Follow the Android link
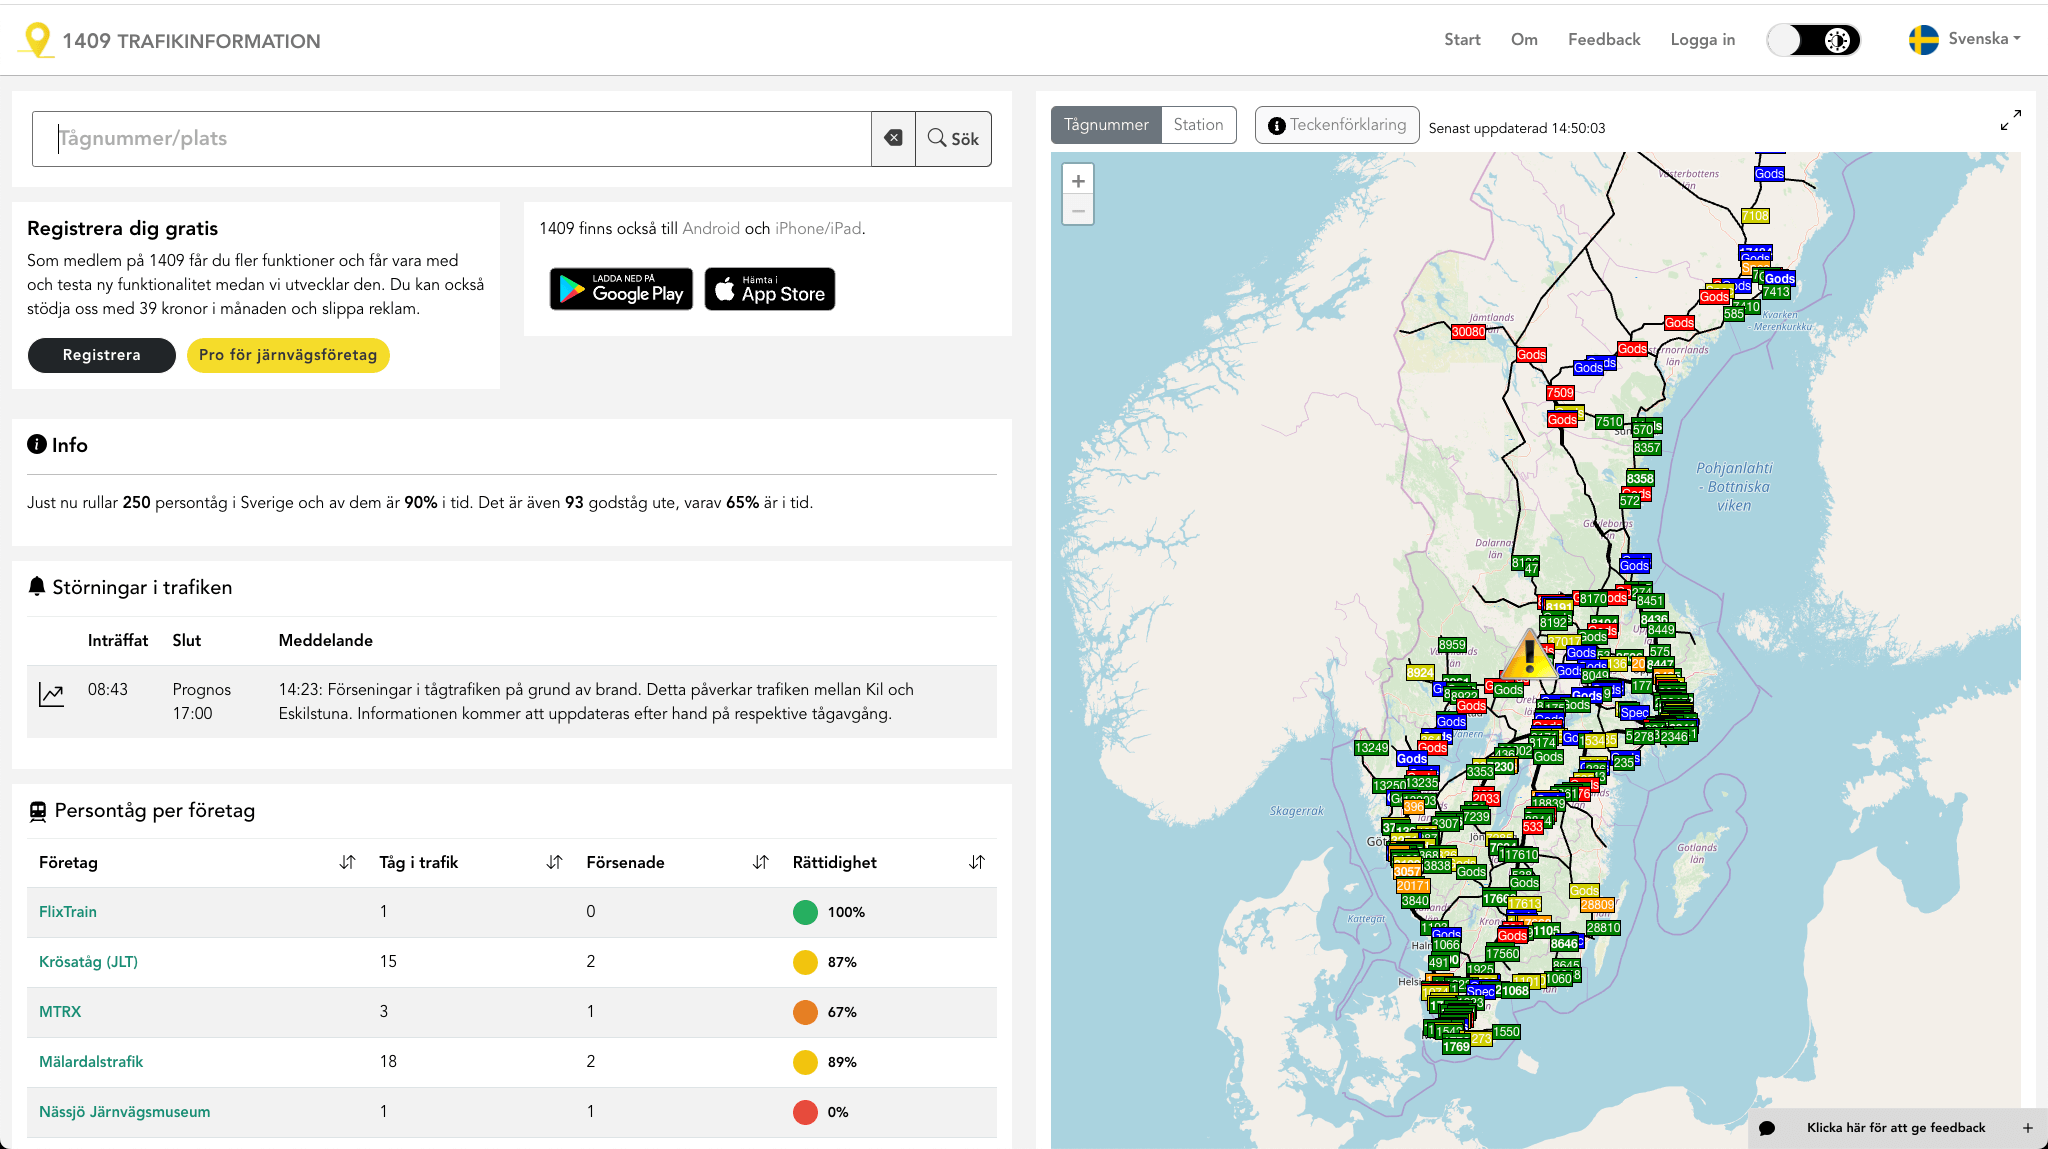The width and height of the screenshot is (2048, 1149). (711, 228)
